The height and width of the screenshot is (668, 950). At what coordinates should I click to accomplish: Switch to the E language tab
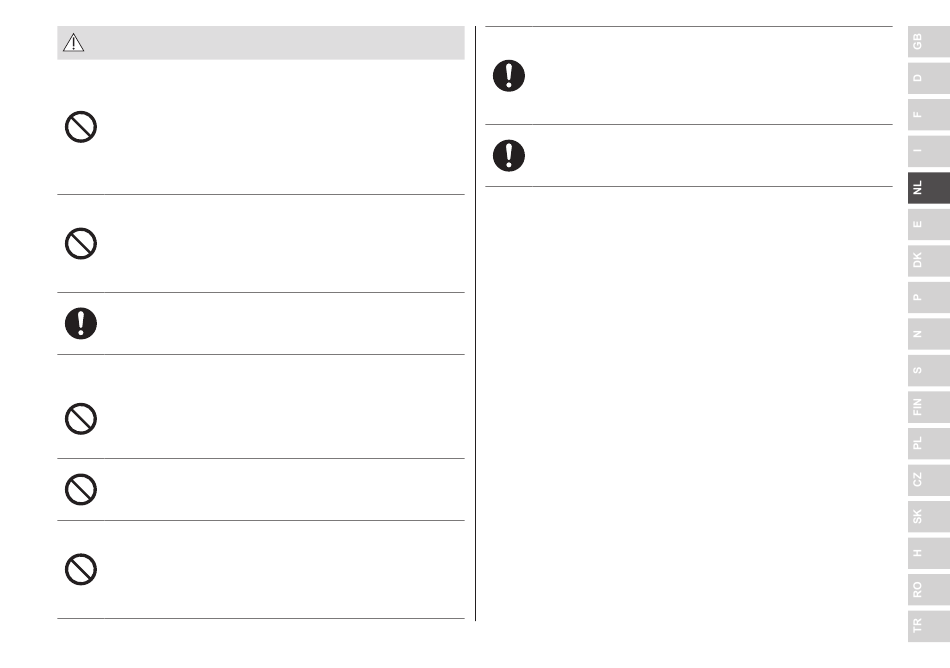929,224
